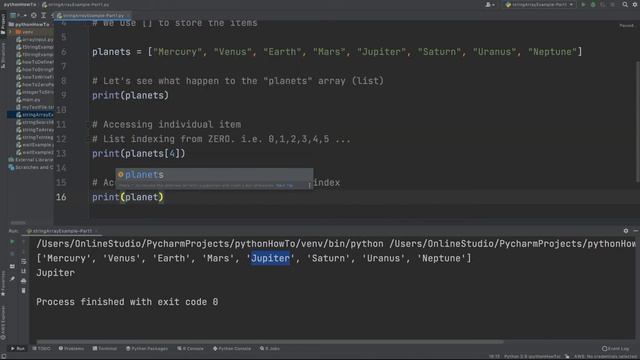Viewport: 640px width, 360px height.
Task: Open the Run tool window tab
Action: (x=18, y=349)
